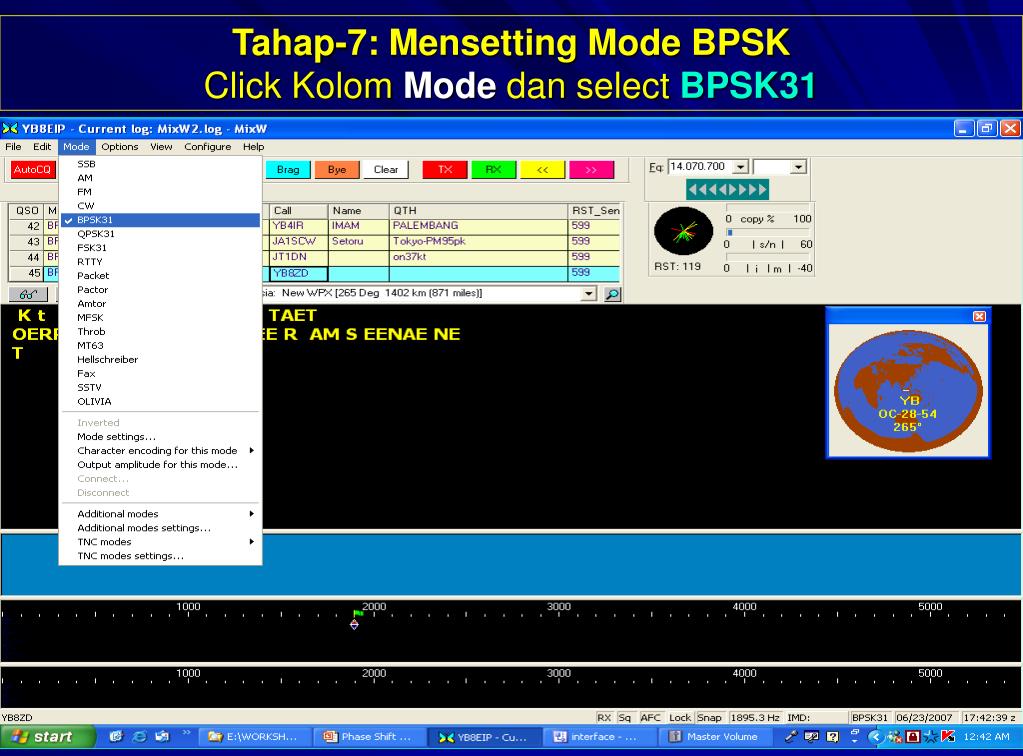Click the pink >> macro page button
The image size is (1023, 756).
592,170
